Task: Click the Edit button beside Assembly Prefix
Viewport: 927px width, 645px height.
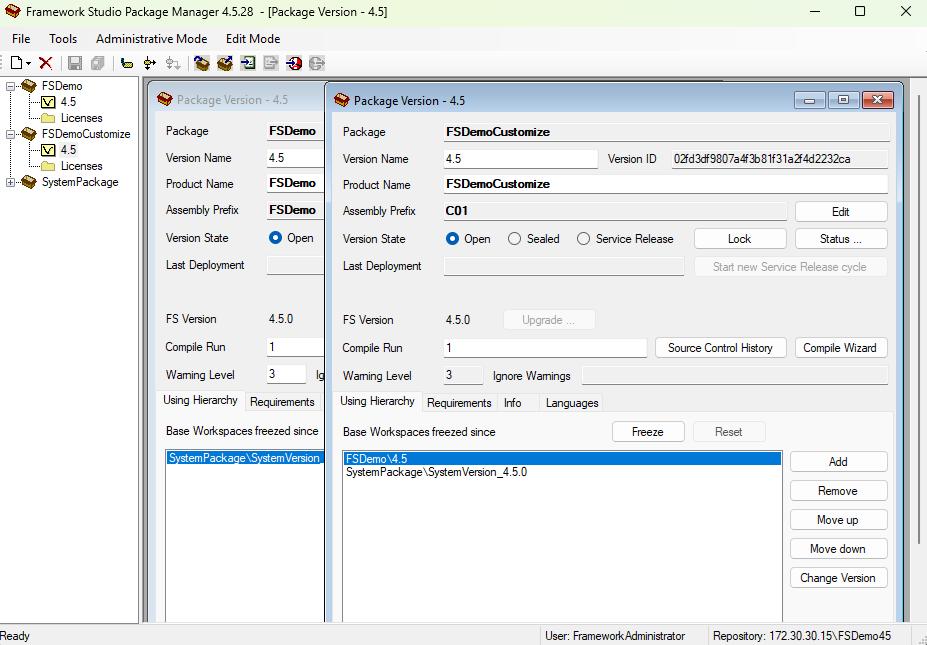Action: pos(841,212)
